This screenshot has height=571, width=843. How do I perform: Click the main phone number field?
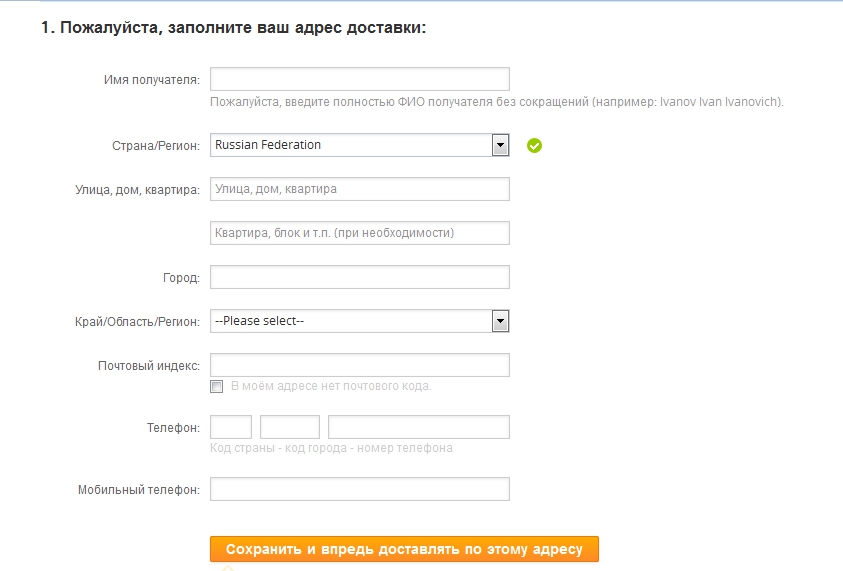[419, 427]
